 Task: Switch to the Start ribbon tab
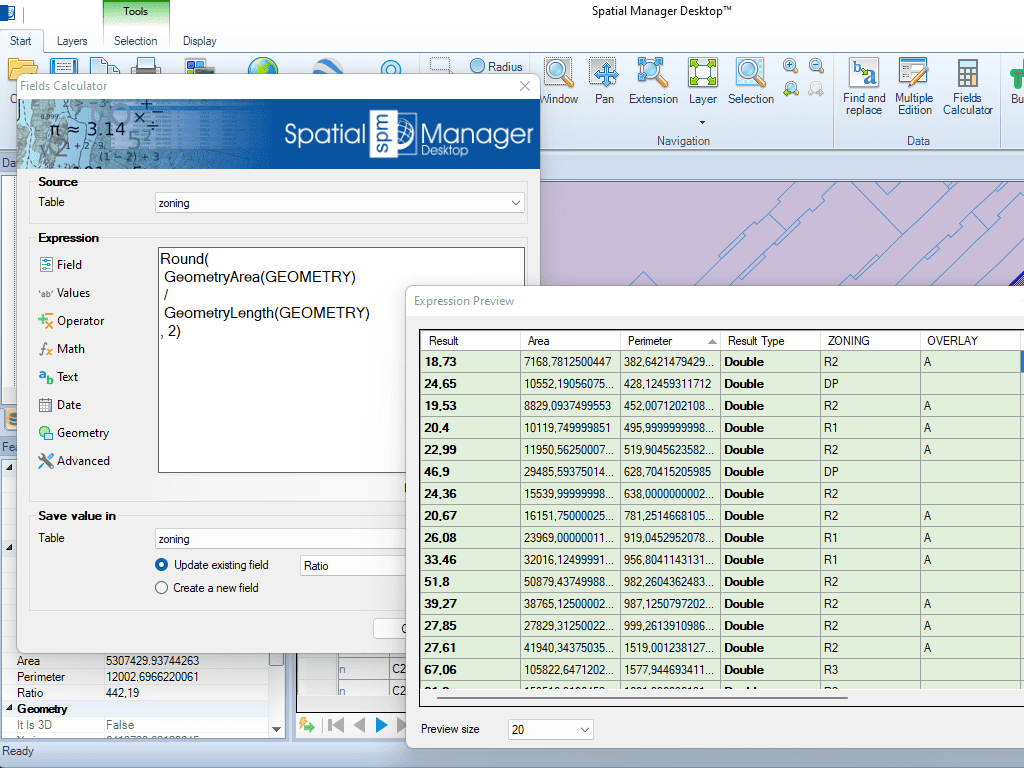(21, 40)
